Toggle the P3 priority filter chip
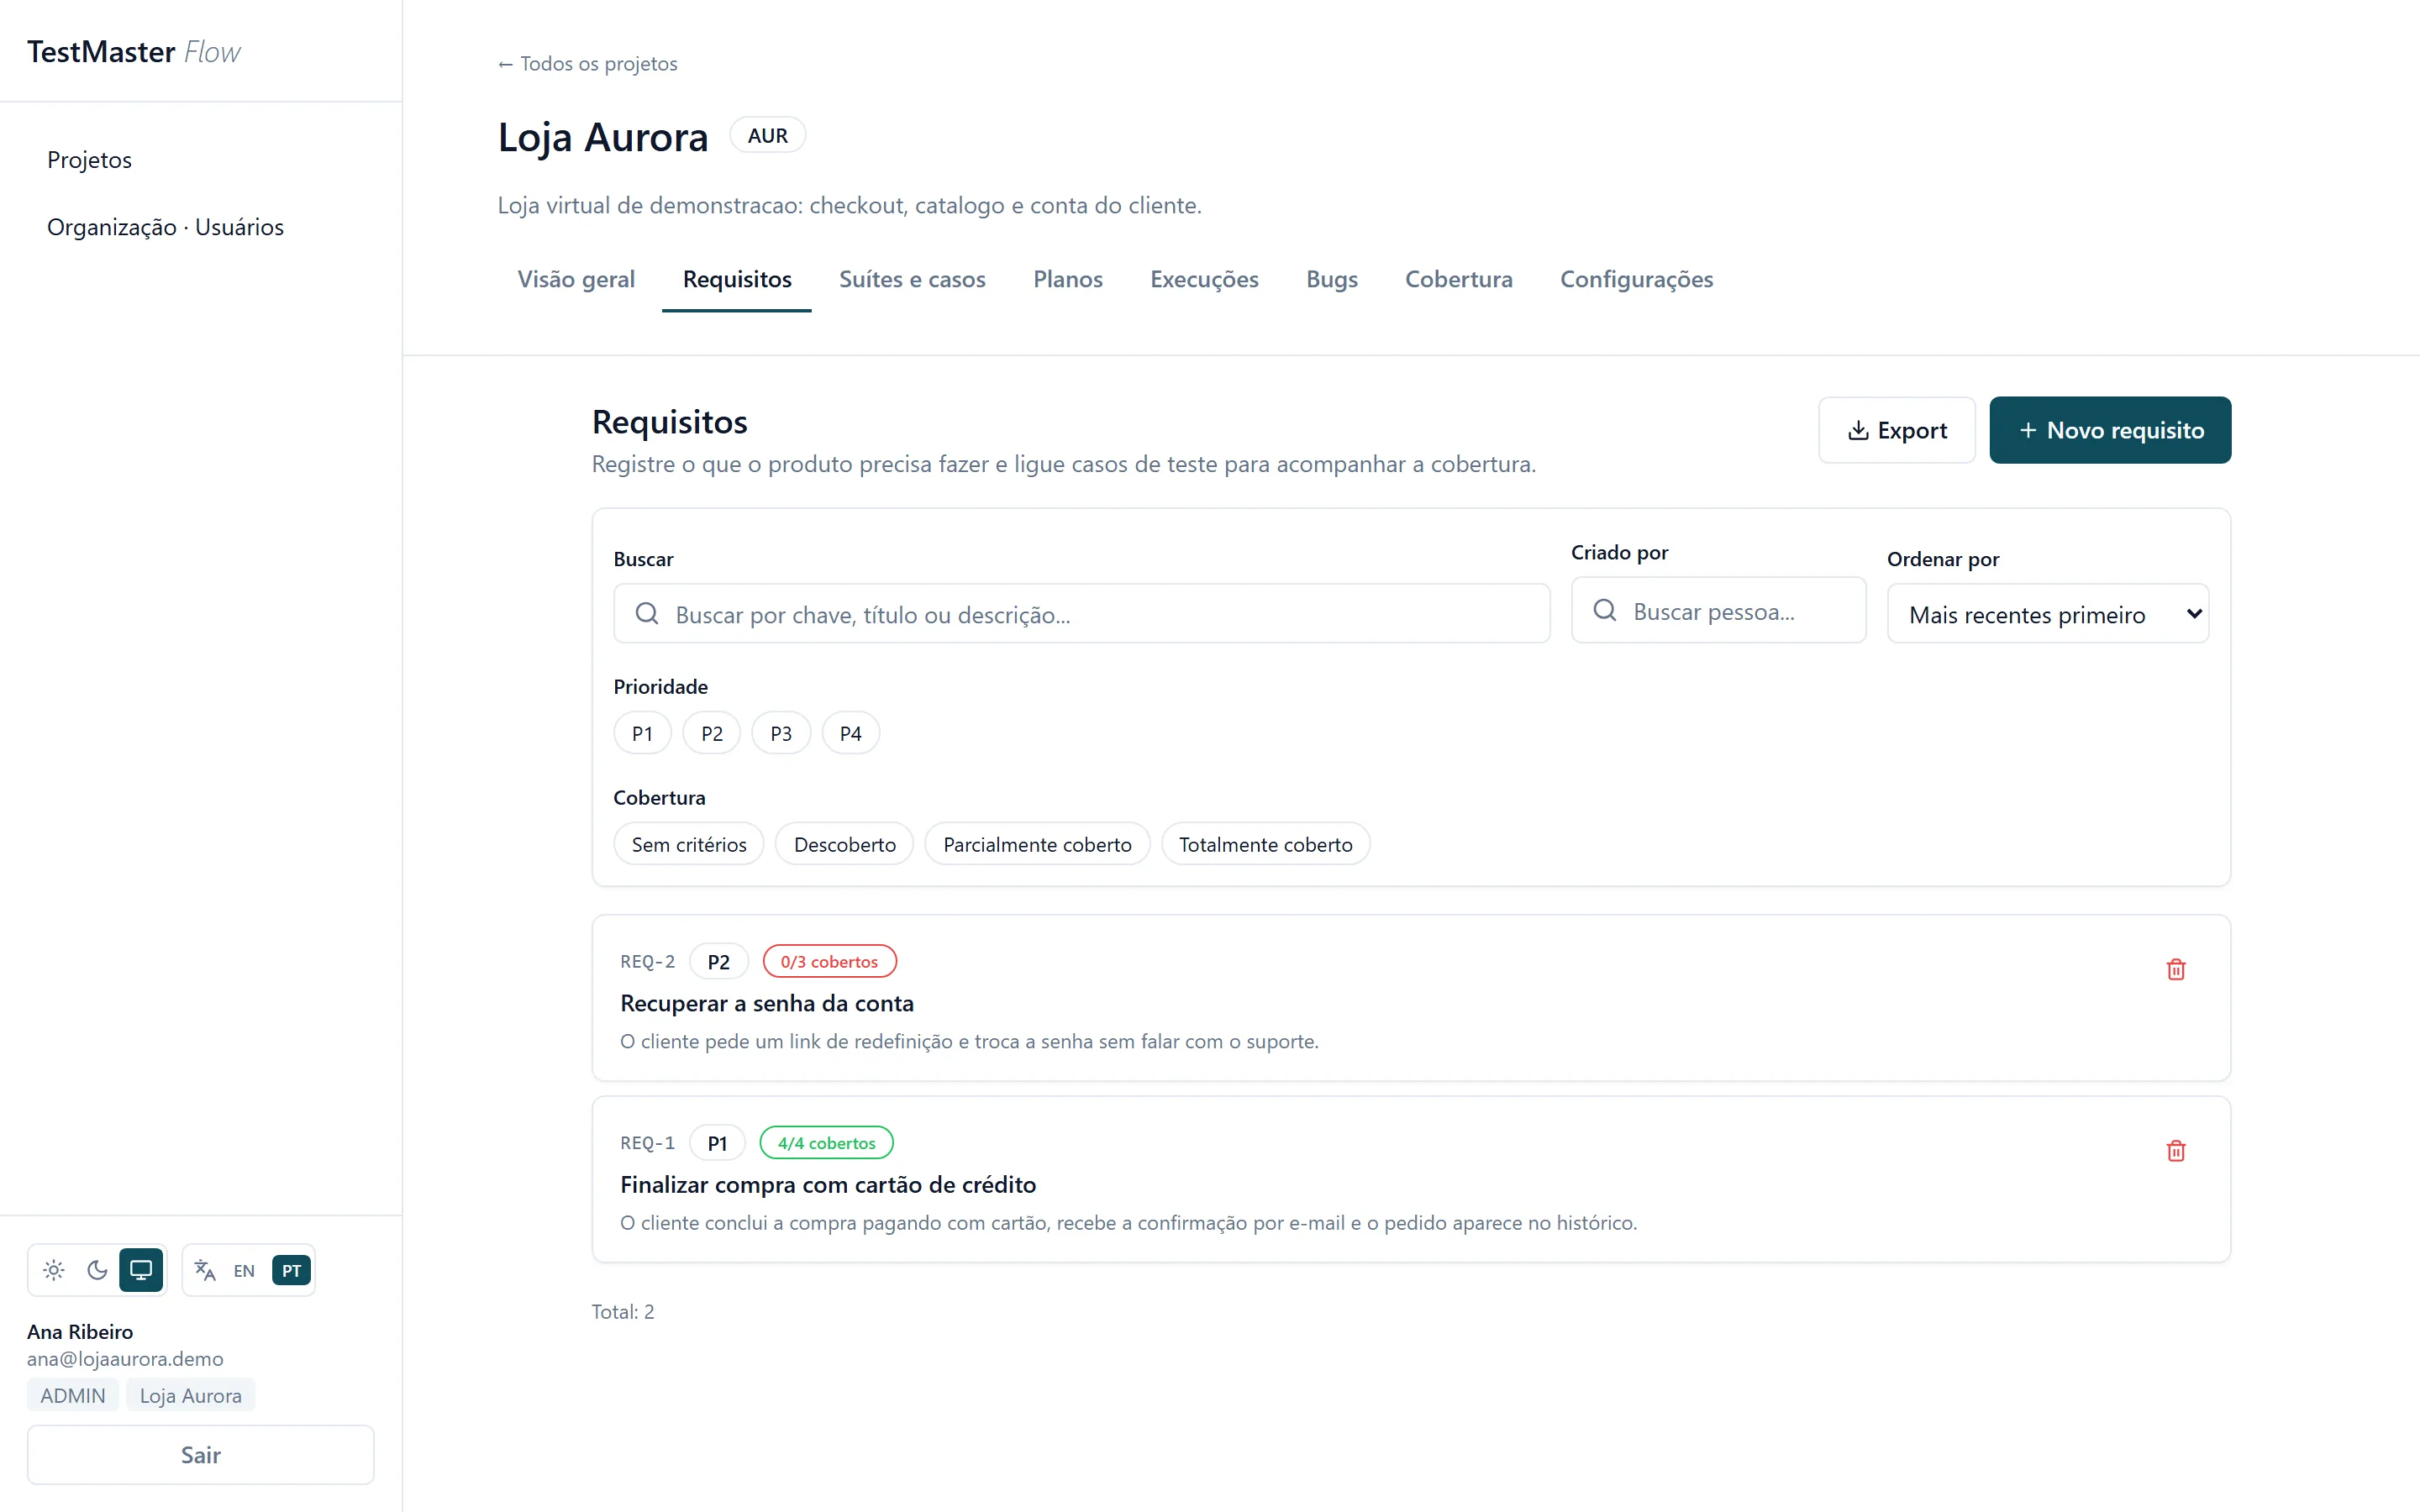This screenshot has height=1512, width=2420. [781, 733]
